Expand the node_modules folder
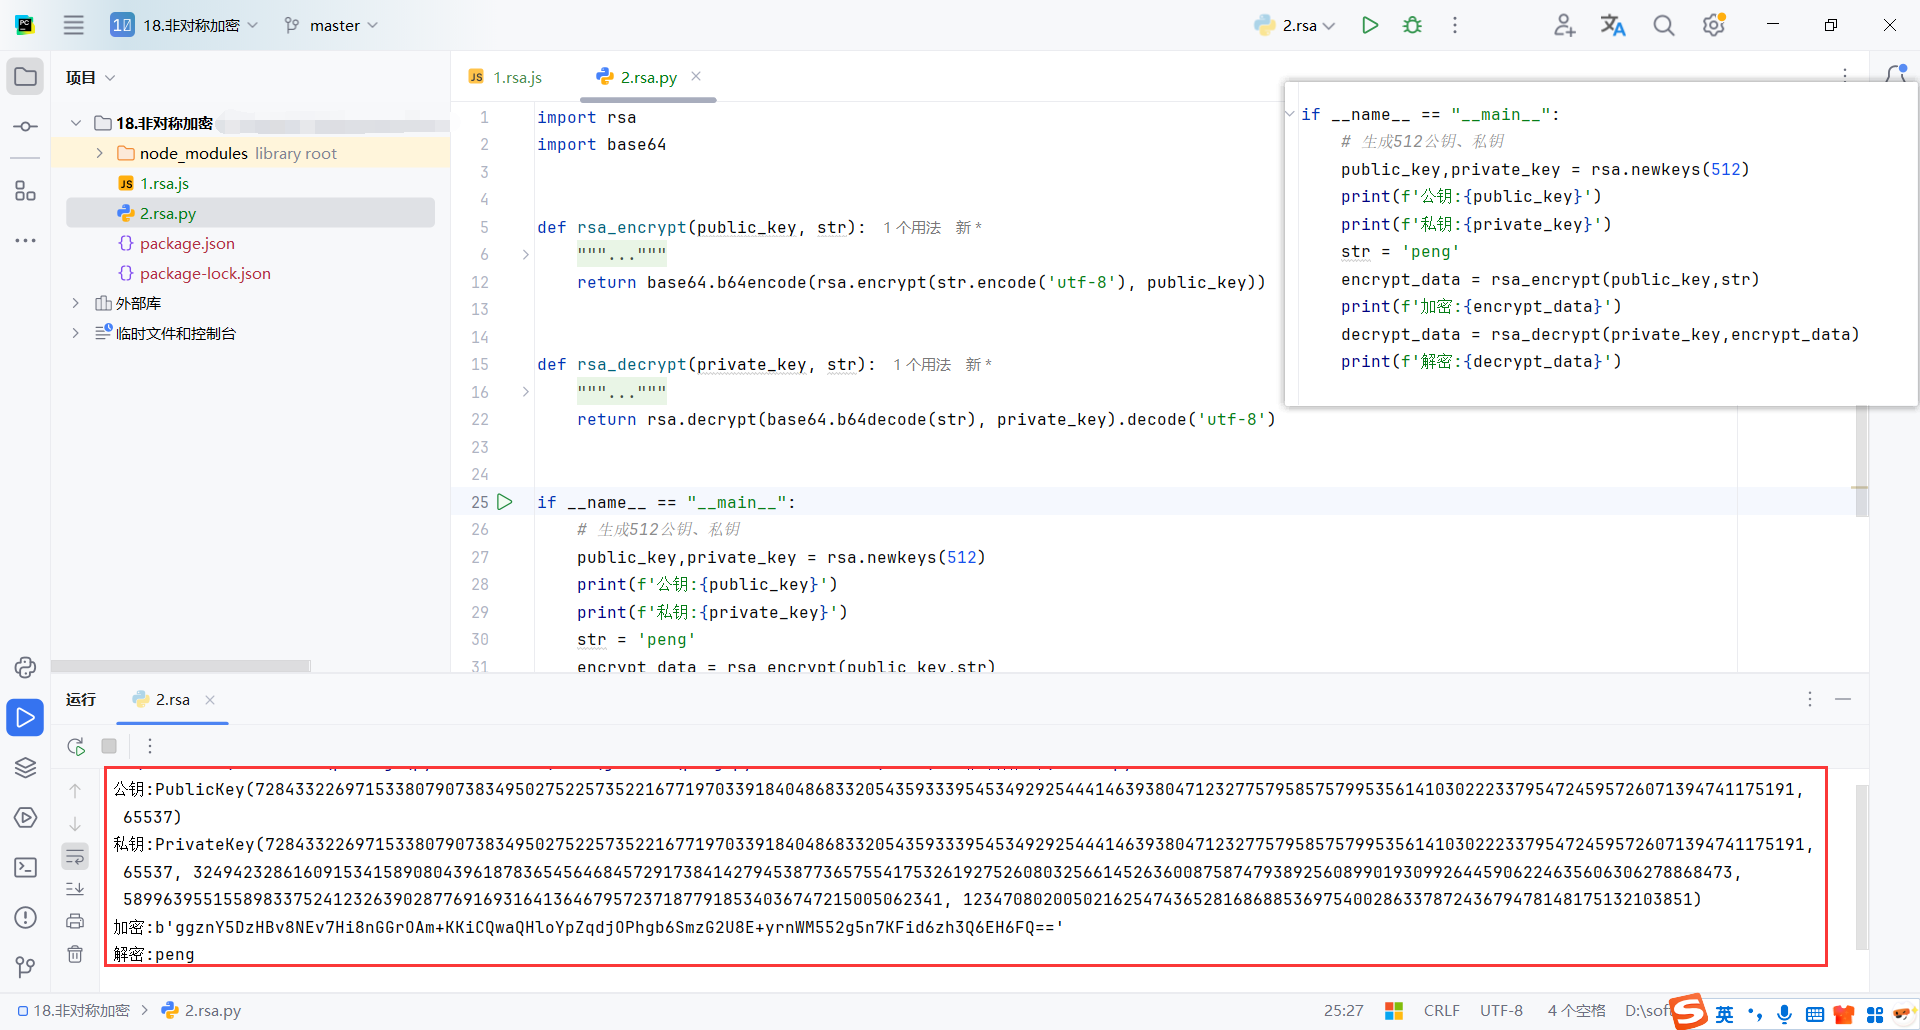This screenshot has width=1920, height=1030. click(99, 153)
